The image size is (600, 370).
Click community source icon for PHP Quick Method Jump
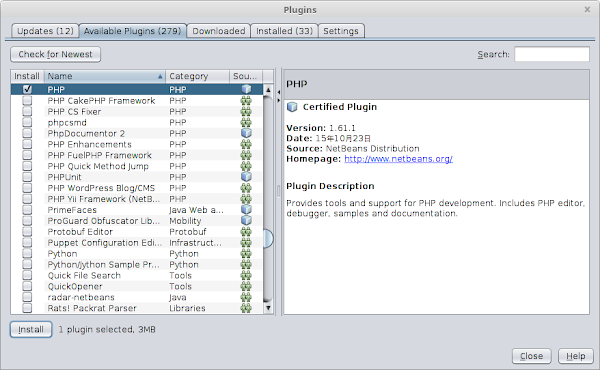click(x=246, y=166)
